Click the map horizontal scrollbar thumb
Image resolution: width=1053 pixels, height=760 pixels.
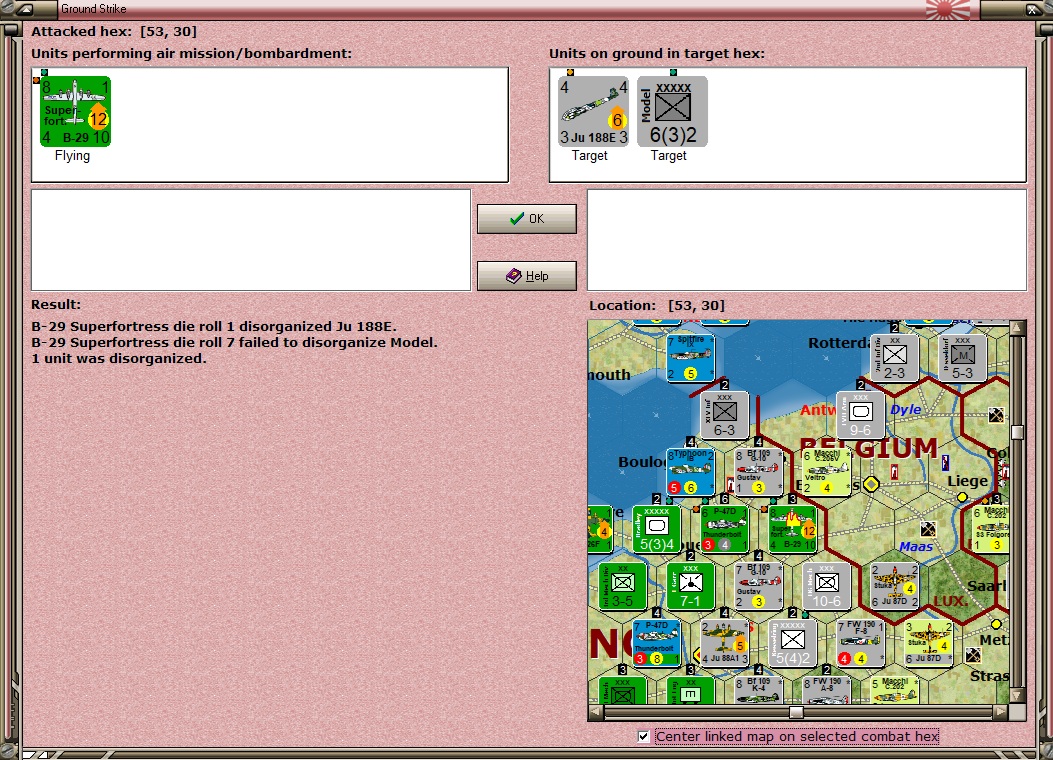click(796, 712)
